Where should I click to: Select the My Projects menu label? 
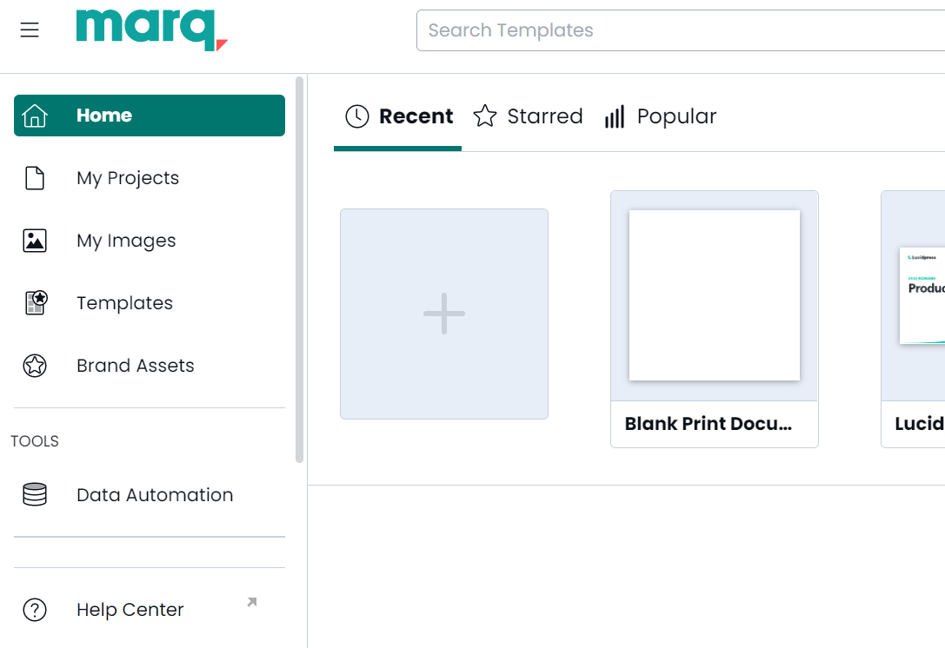128,178
